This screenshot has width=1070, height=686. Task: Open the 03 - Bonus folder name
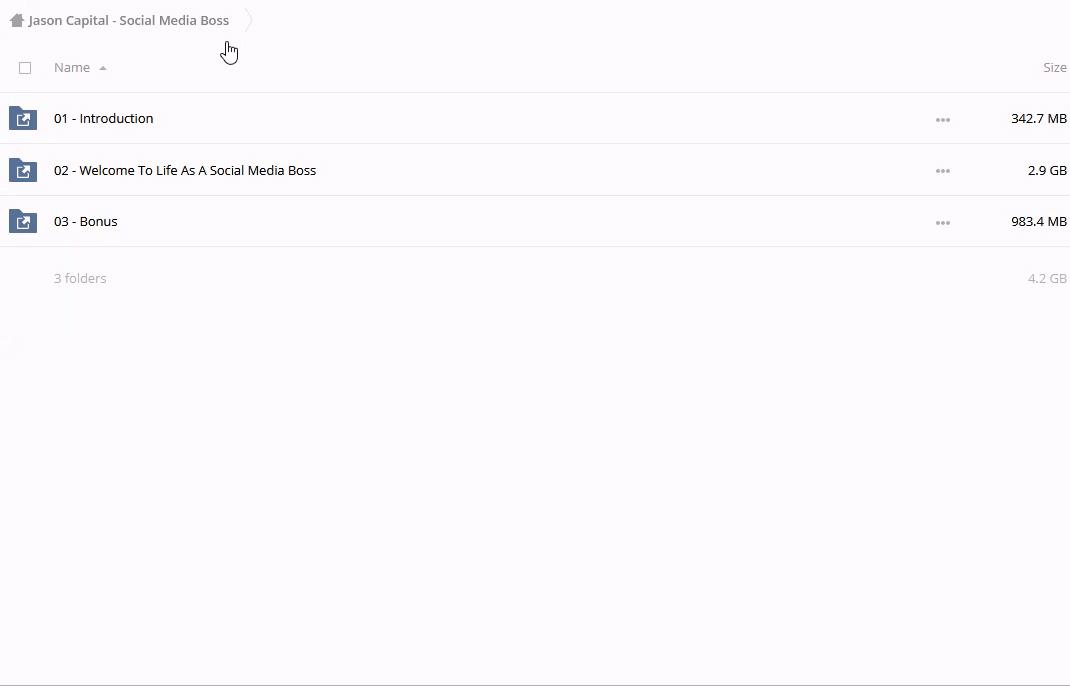tap(86, 222)
